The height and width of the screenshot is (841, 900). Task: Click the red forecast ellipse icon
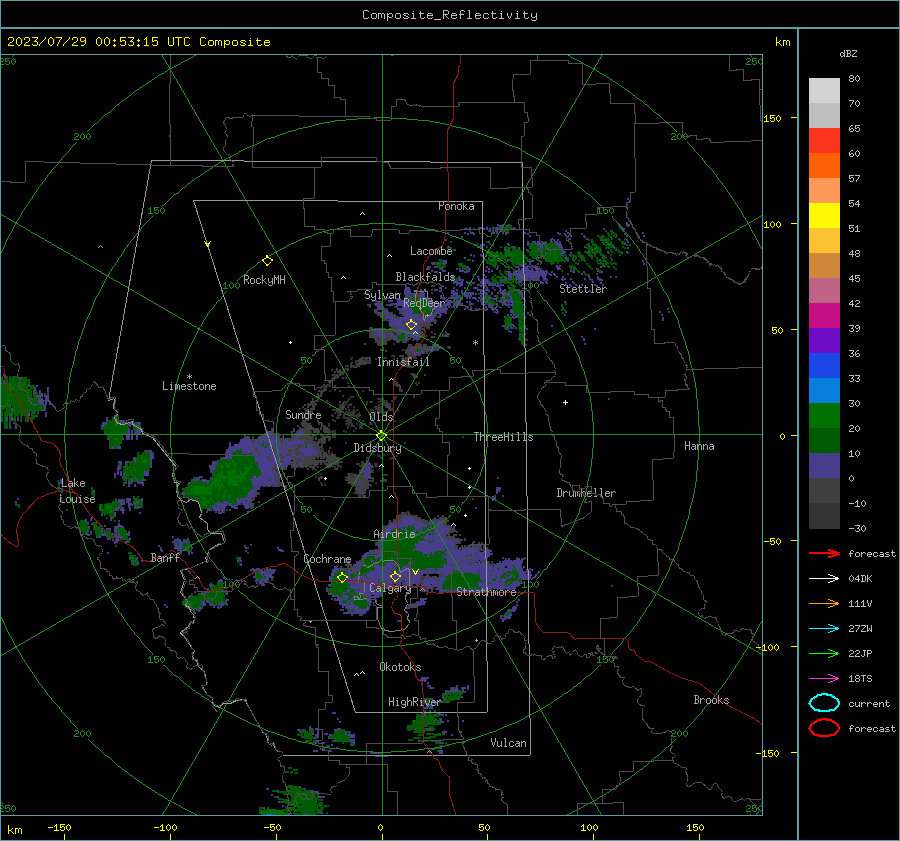tap(824, 728)
